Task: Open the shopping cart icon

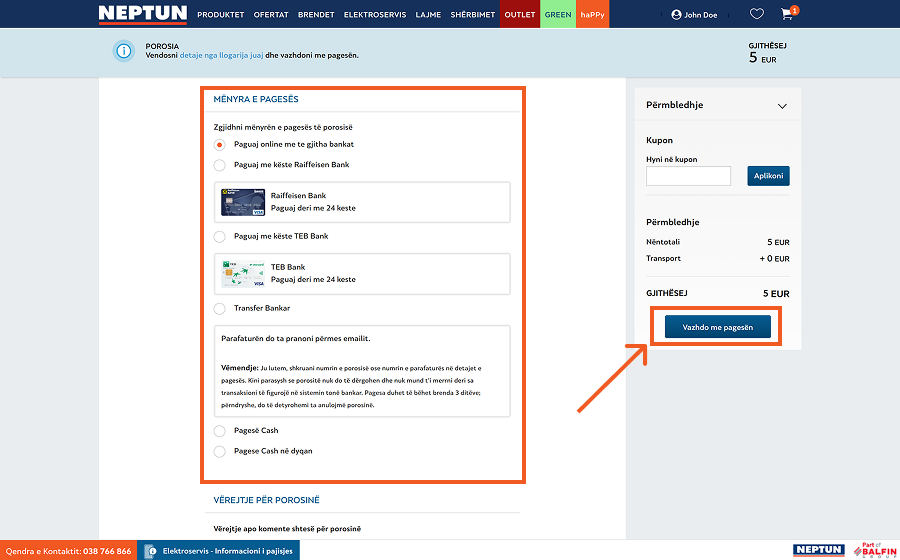Action: coord(787,15)
